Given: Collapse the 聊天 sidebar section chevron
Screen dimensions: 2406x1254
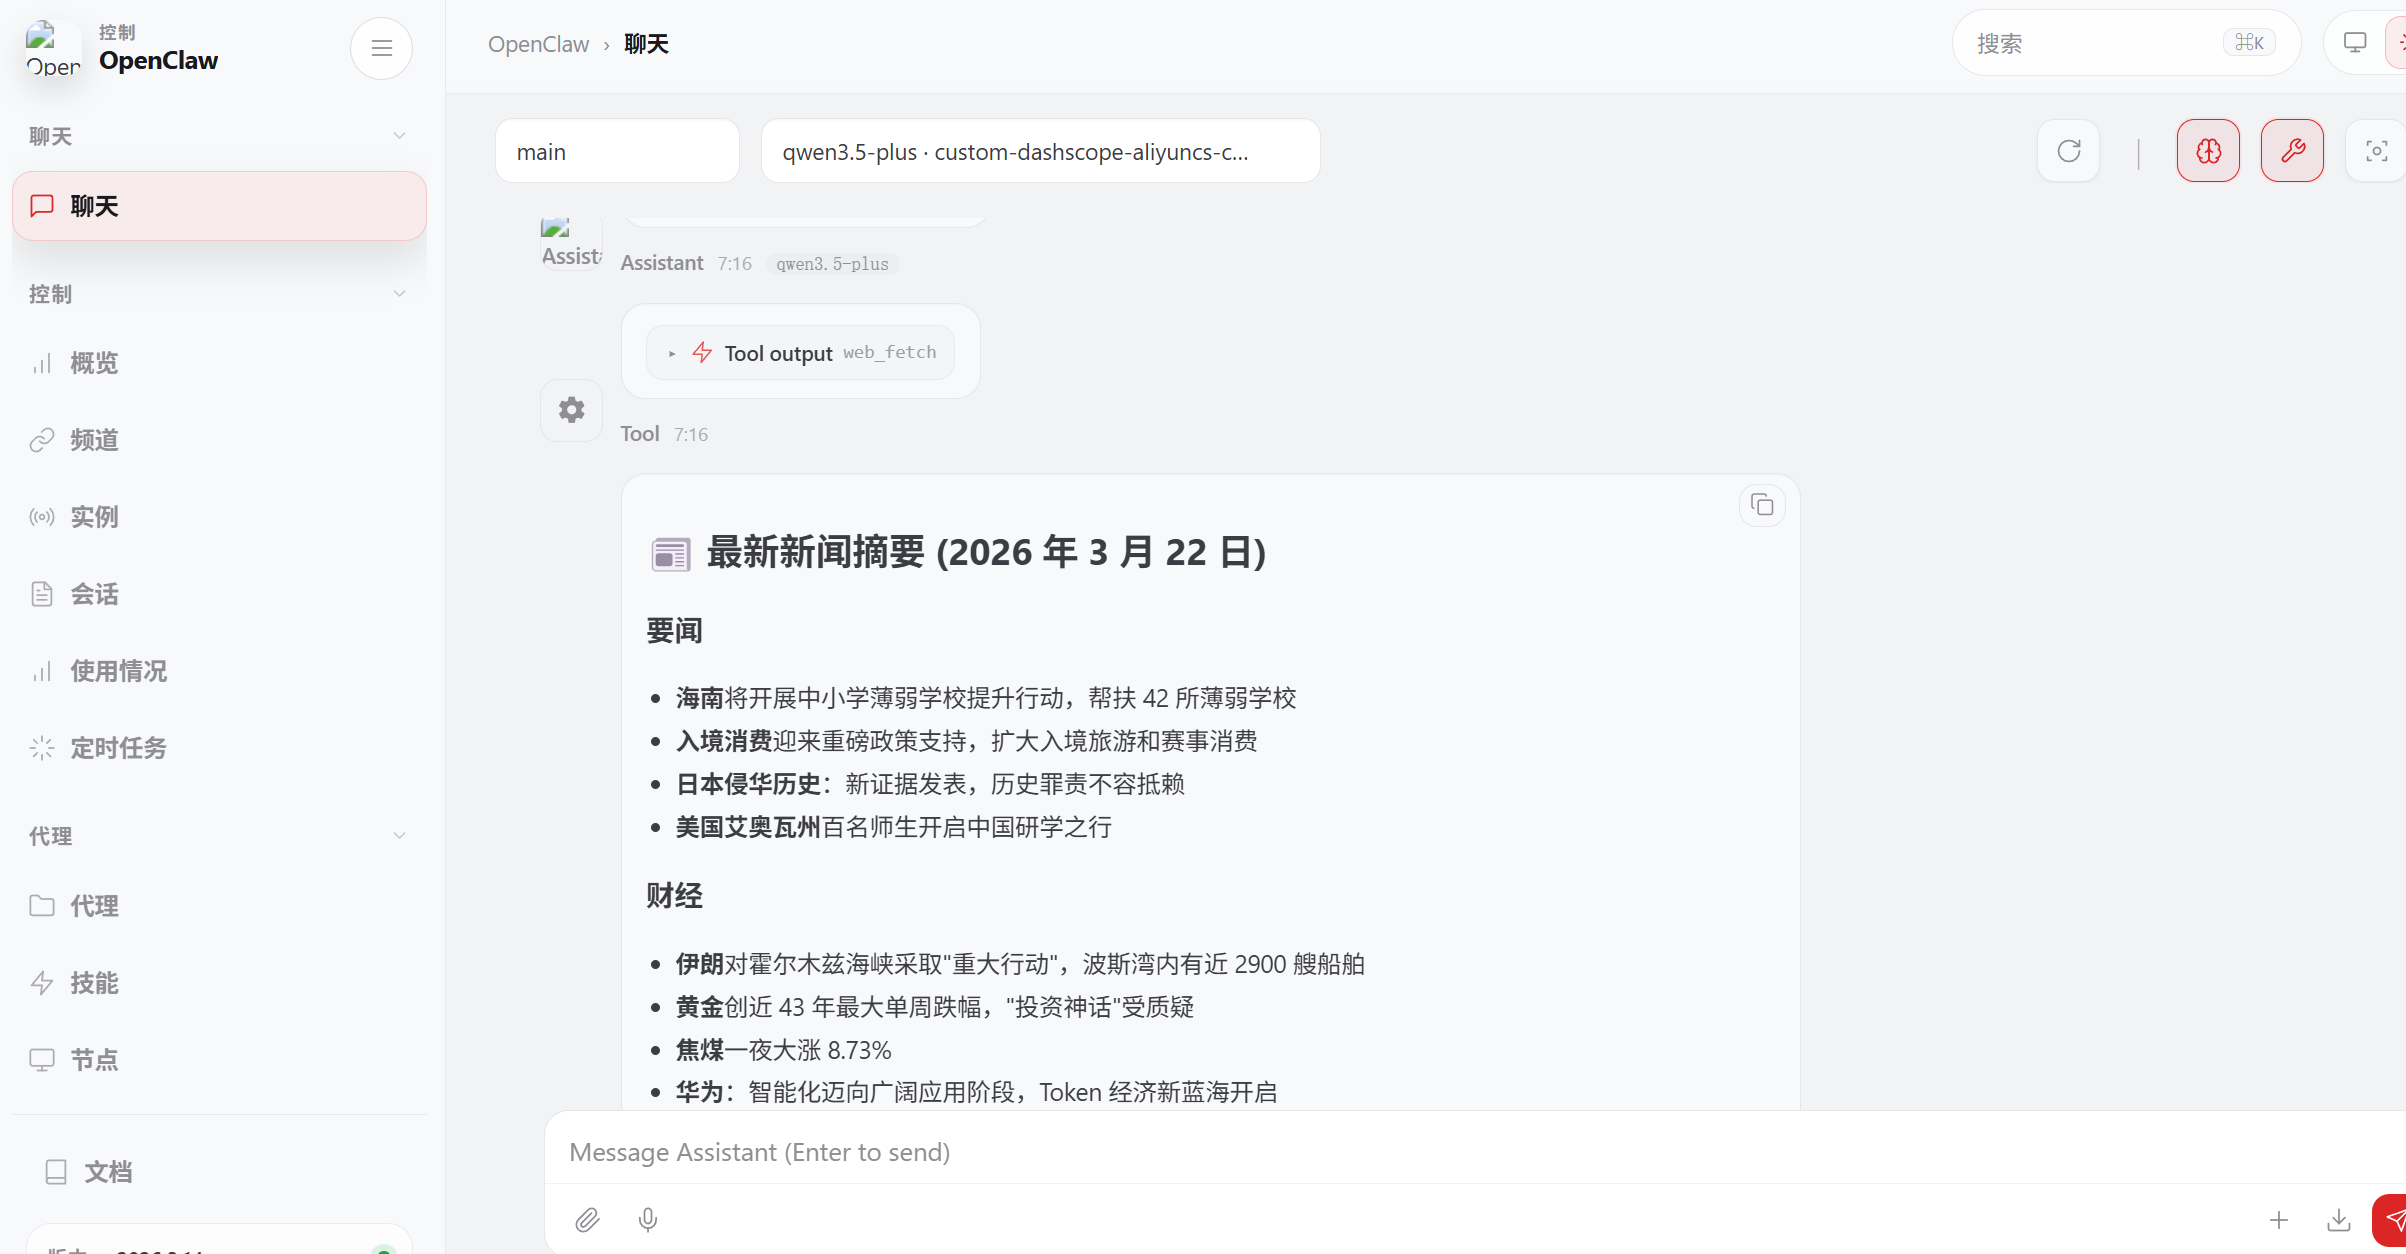Looking at the screenshot, I should pyautogui.click(x=399, y=136).
